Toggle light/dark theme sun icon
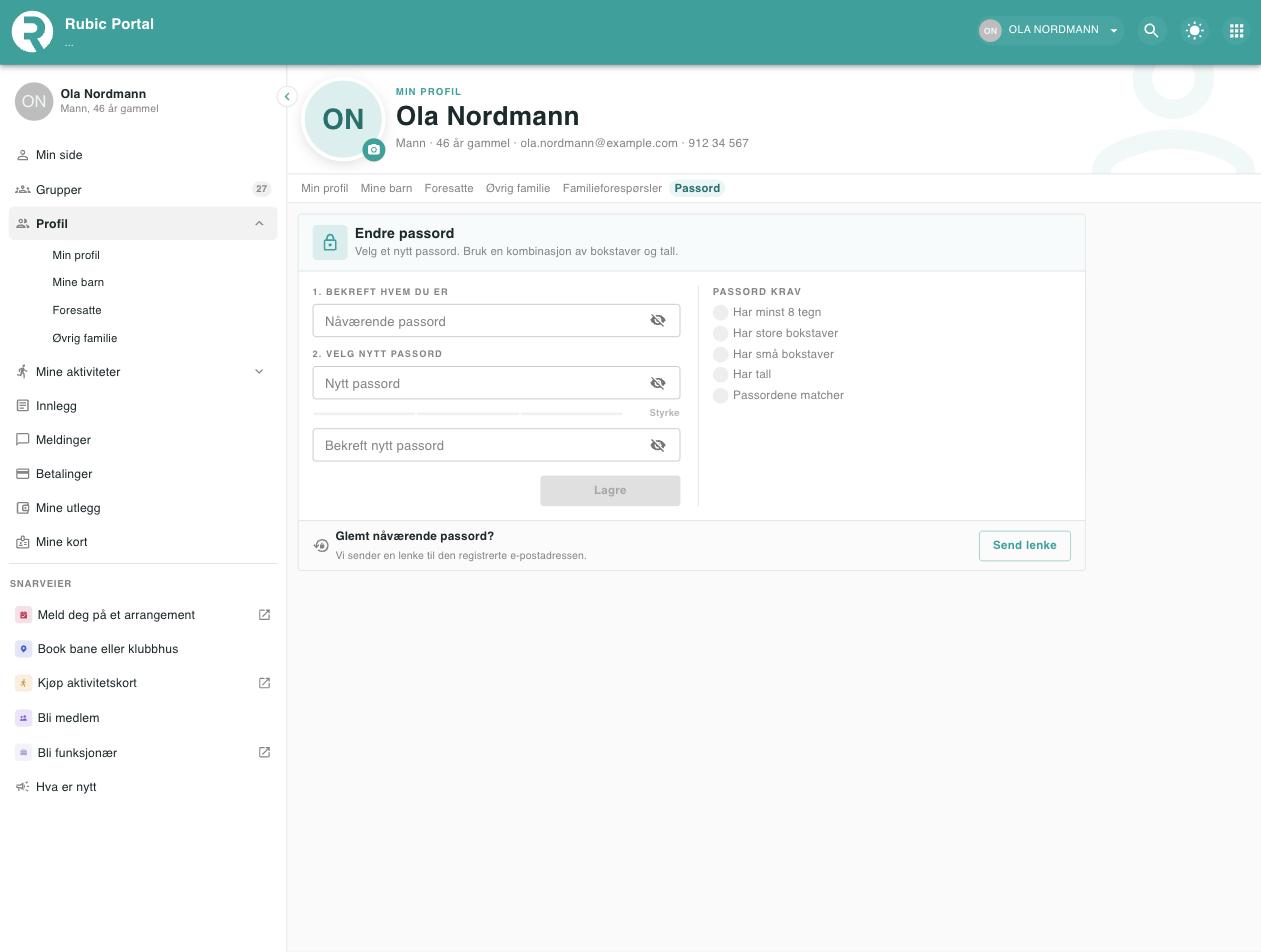Image resolution: width=1261 pixels, height=952 pixels. click(1194, 31)
